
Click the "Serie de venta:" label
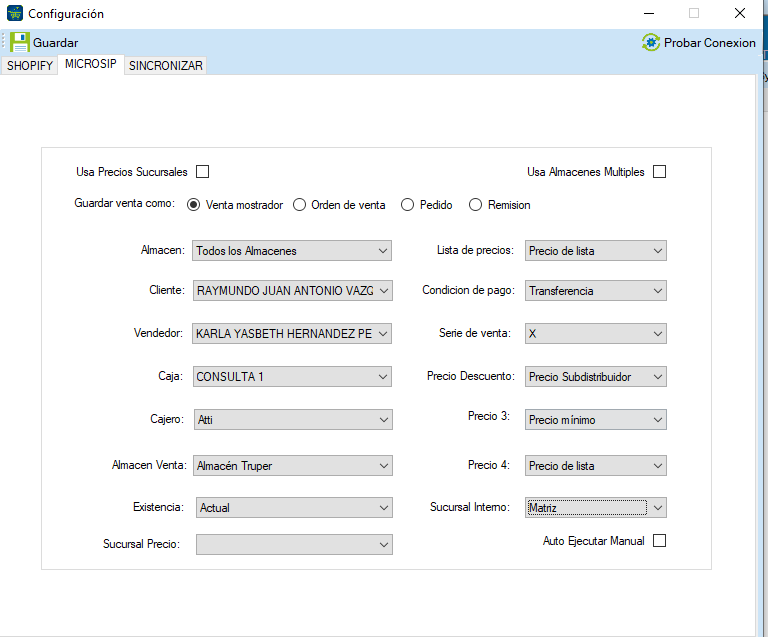[475, 333]
